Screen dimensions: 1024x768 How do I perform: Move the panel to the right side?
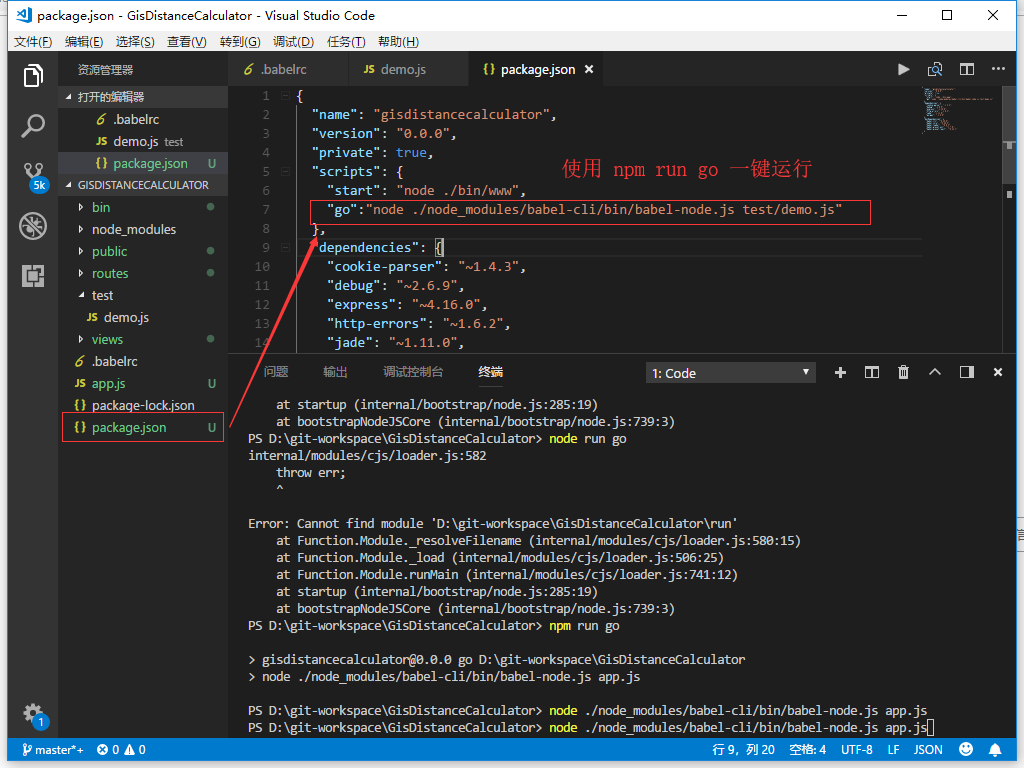coord(967,372)
